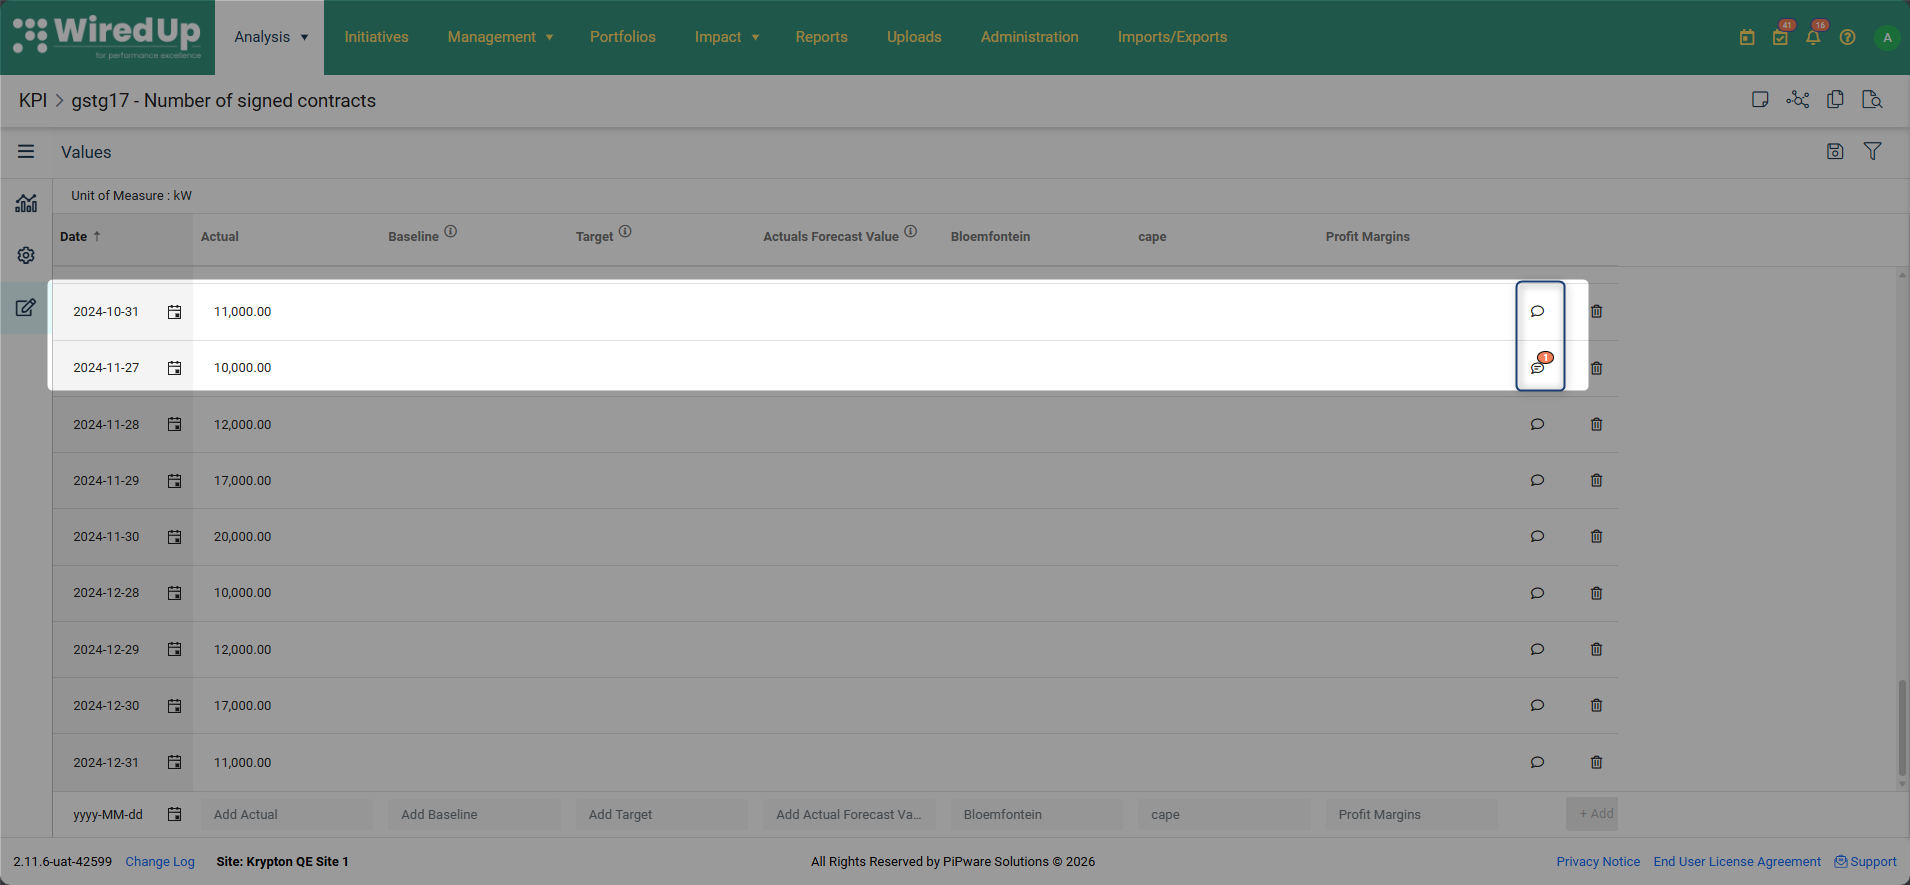The image size is (1910, 885).
Task: Open comments for the 2024-11-29 row
Action: (1537, 480)
